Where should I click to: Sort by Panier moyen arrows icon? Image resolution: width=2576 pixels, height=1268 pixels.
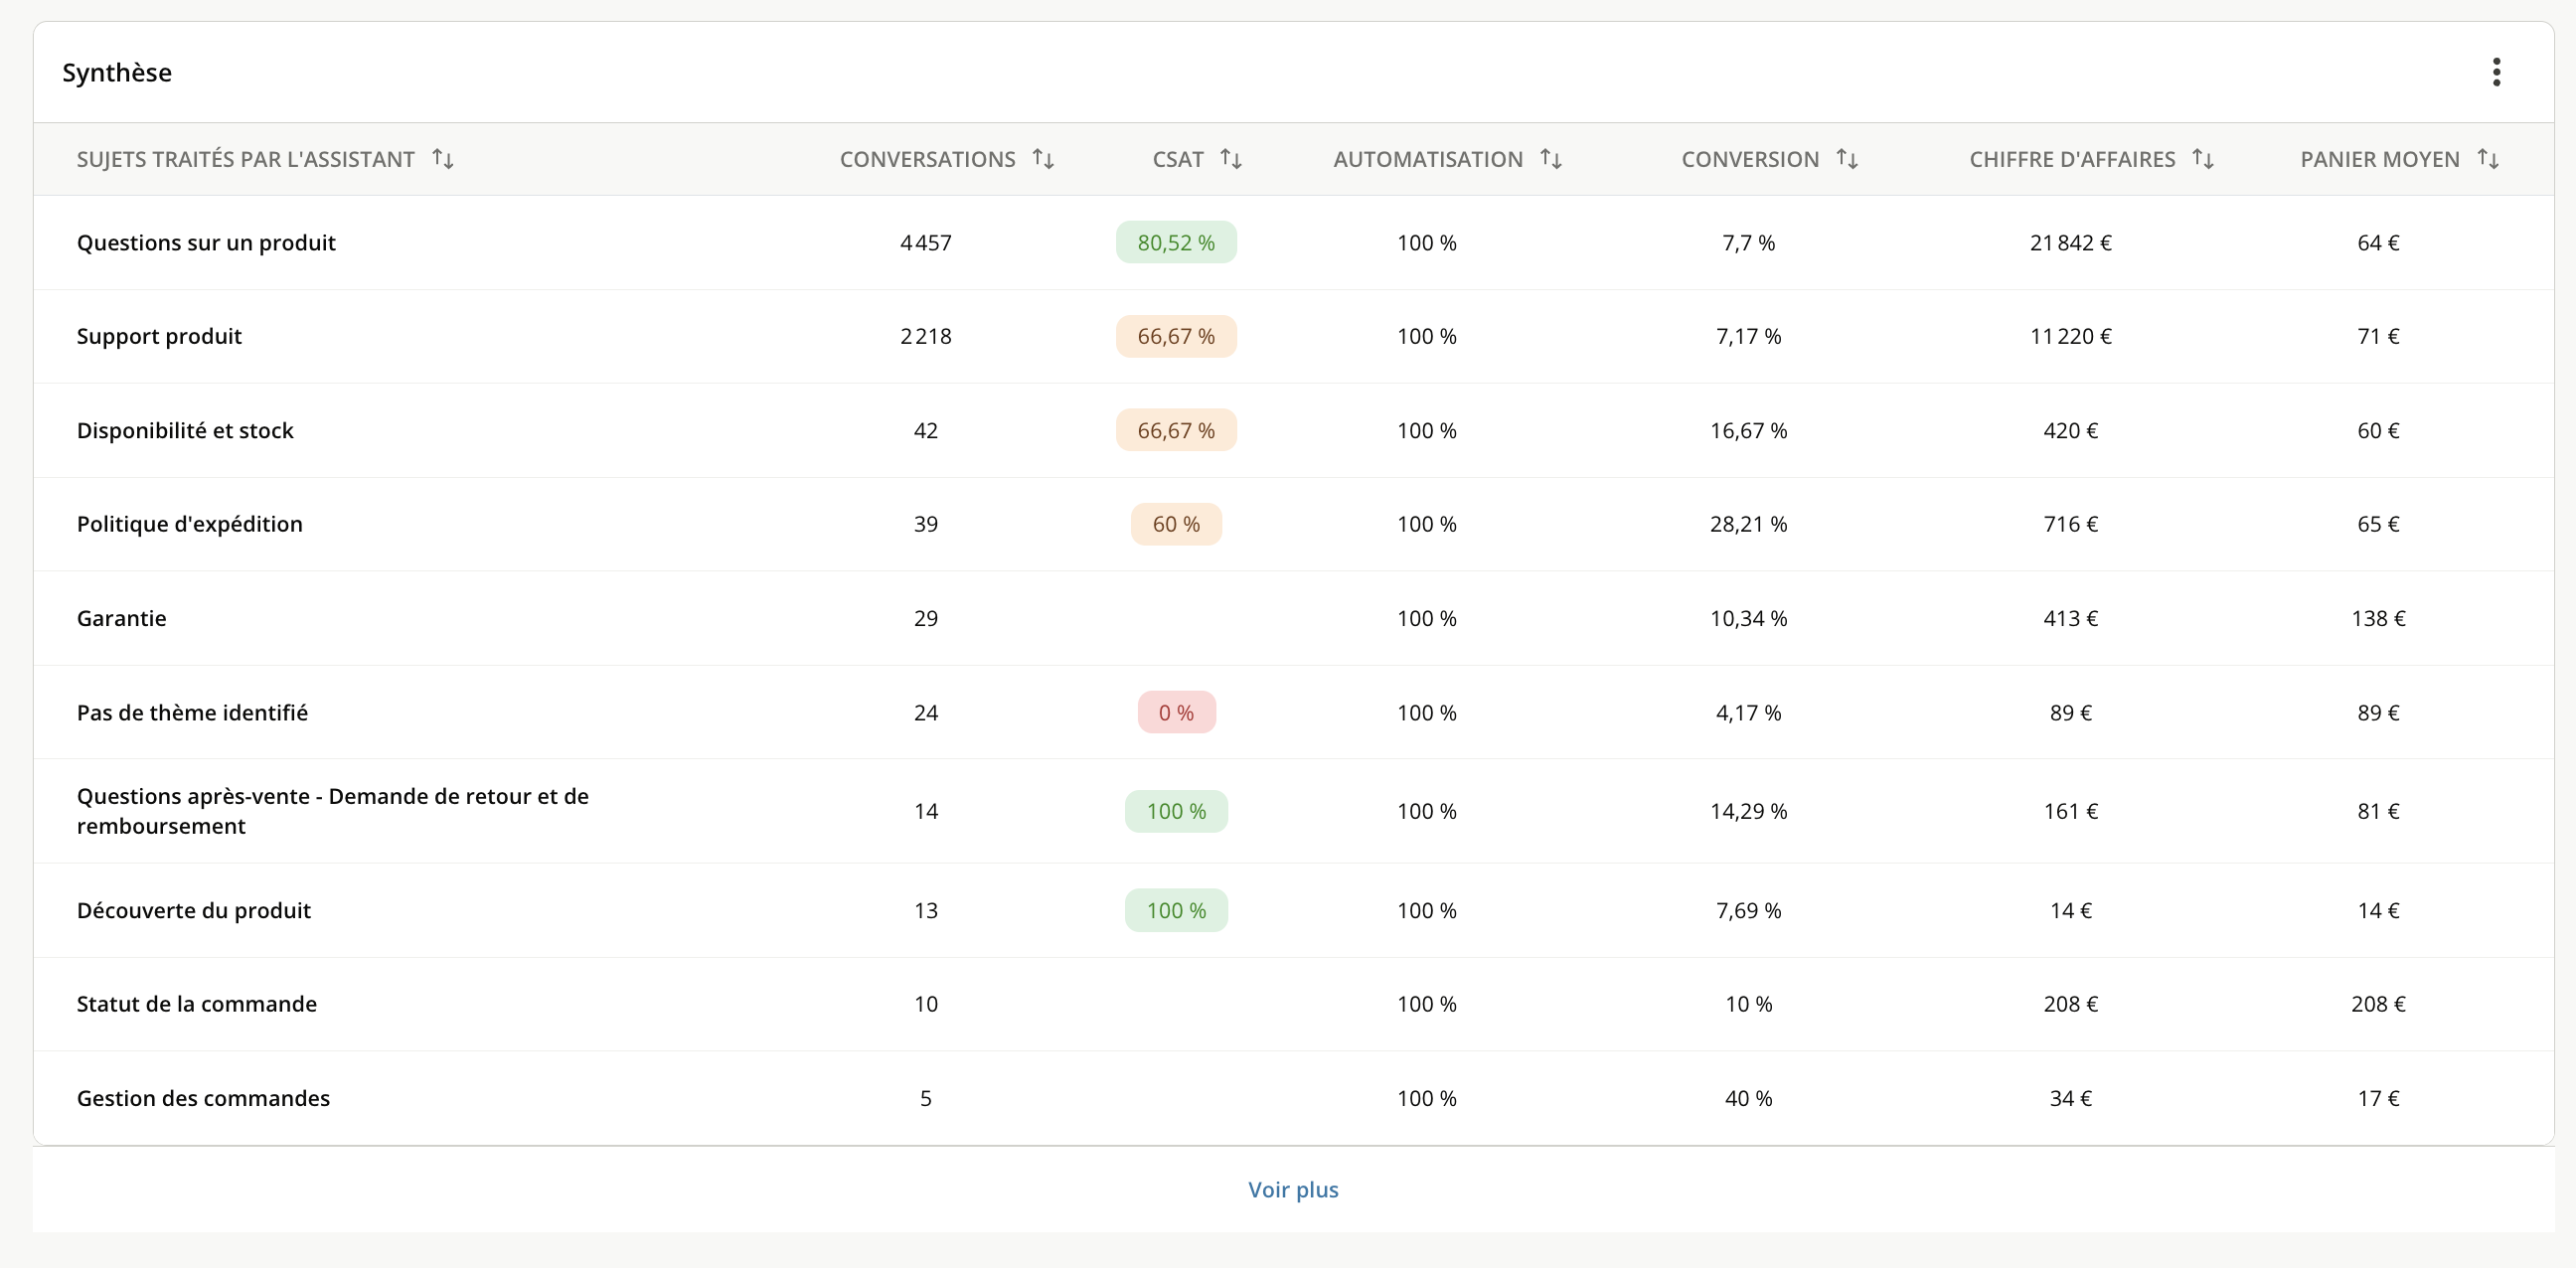click(2488, 159)
